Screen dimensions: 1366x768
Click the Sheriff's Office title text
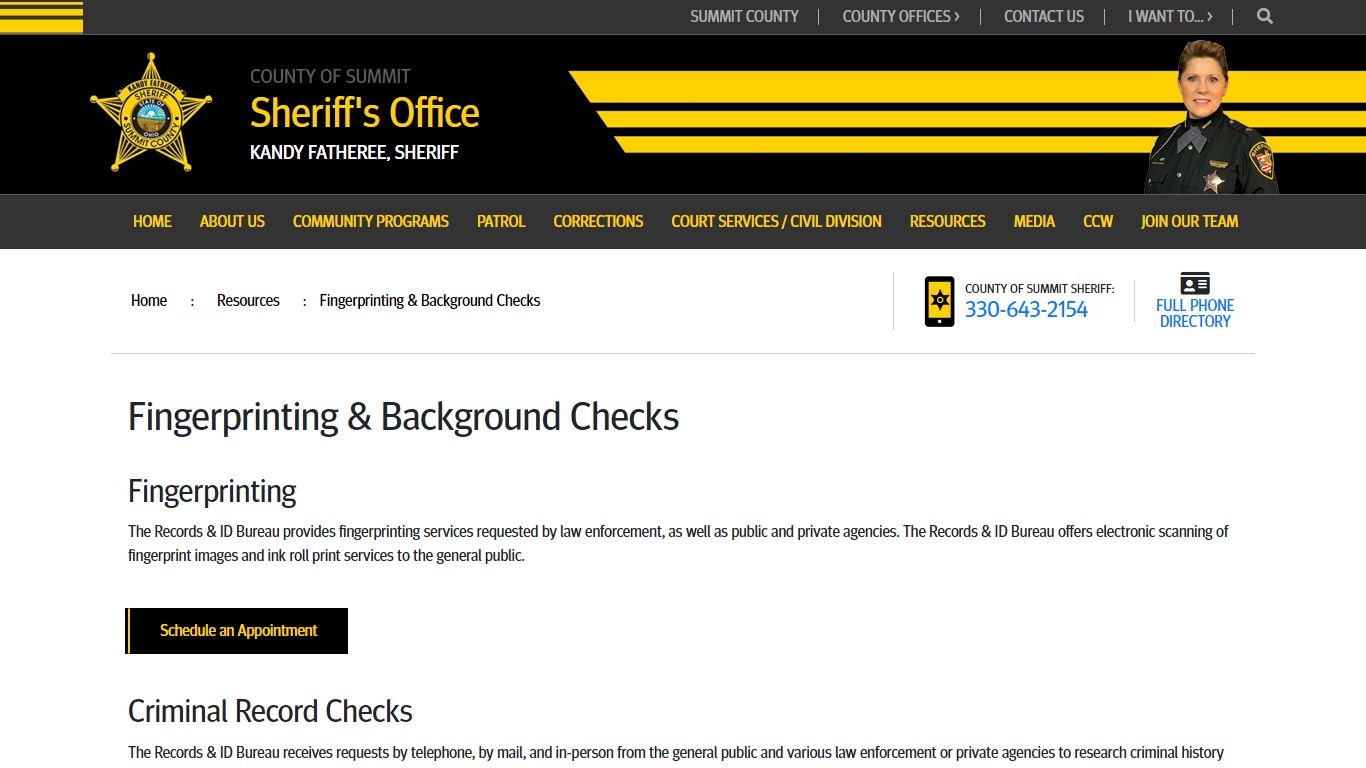[x=365, y=113]
